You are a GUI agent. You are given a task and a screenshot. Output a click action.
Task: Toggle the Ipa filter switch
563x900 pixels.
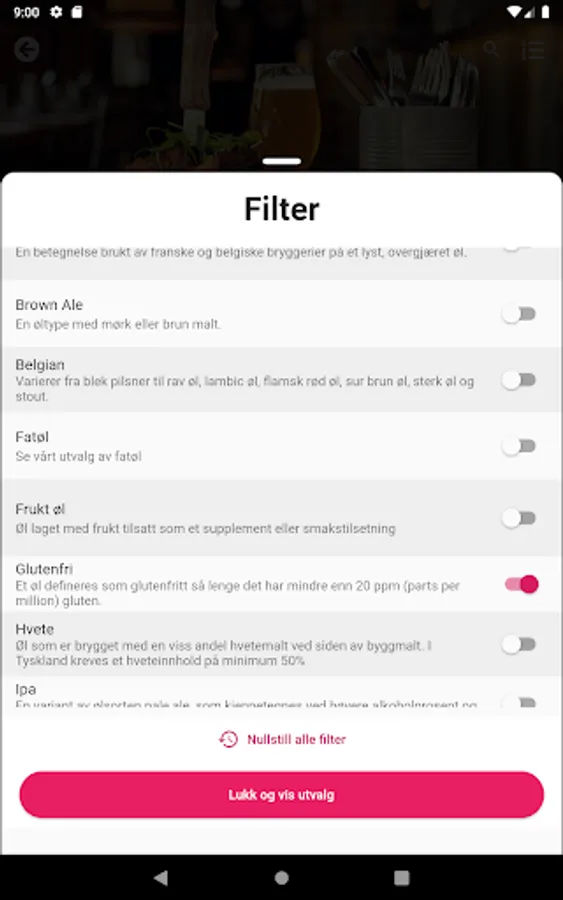click(519, 701)
